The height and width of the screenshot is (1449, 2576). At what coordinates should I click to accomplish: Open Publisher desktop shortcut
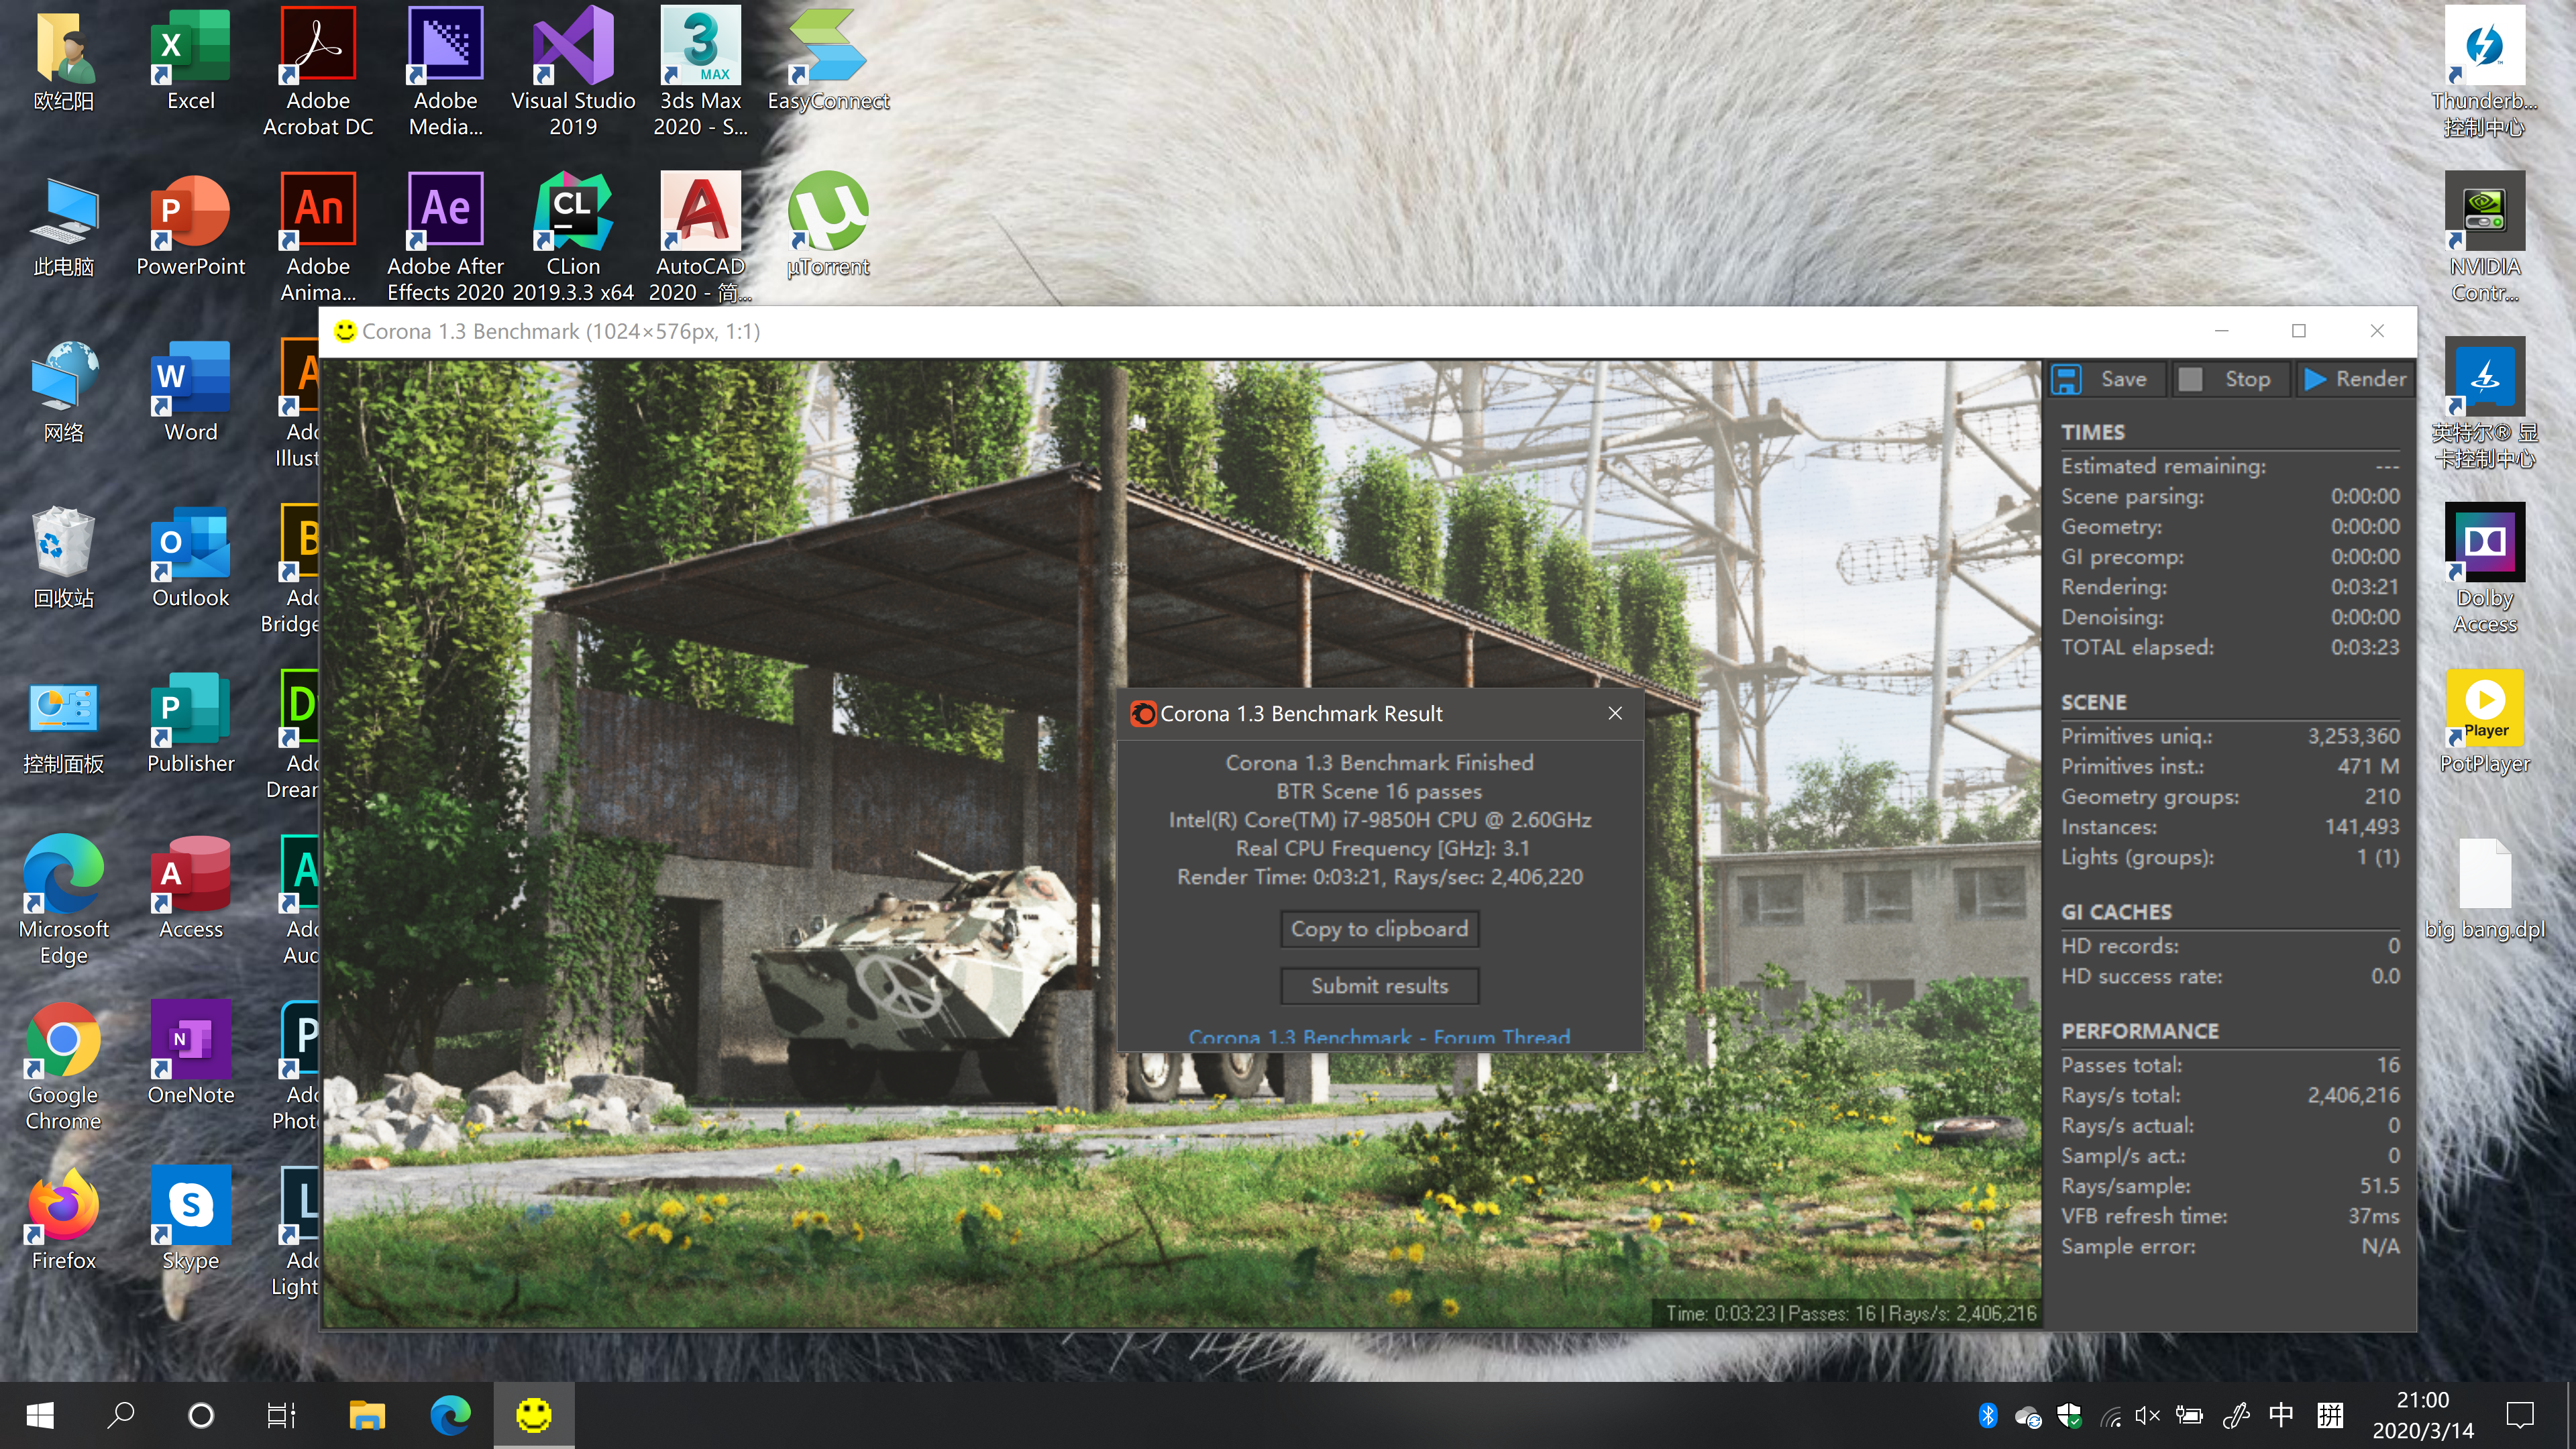click(x=190, y=724)
